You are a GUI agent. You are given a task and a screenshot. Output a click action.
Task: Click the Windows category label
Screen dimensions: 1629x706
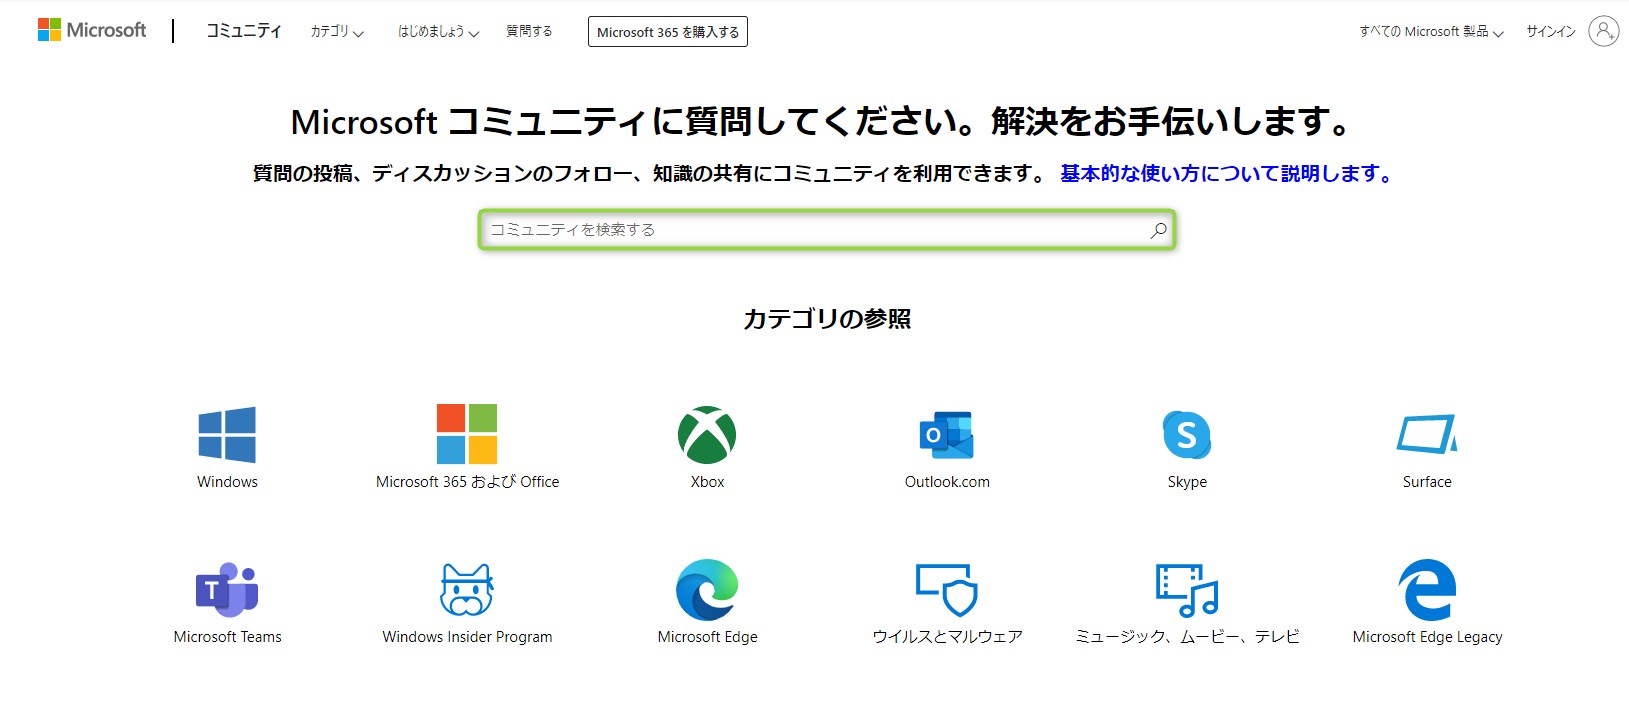(x=227, y=482)
